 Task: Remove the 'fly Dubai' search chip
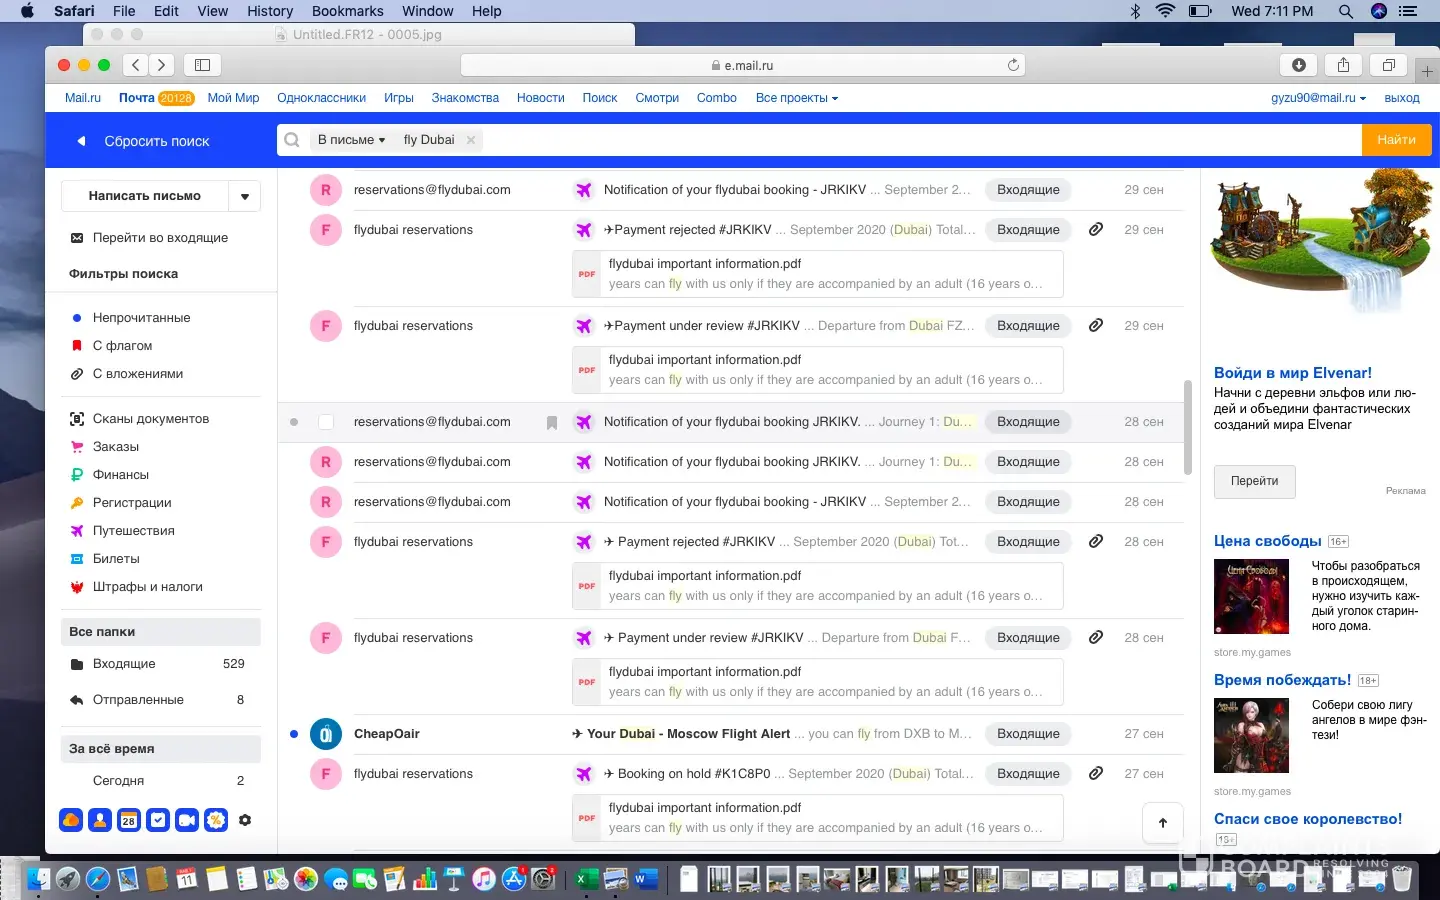coord(471,140)
